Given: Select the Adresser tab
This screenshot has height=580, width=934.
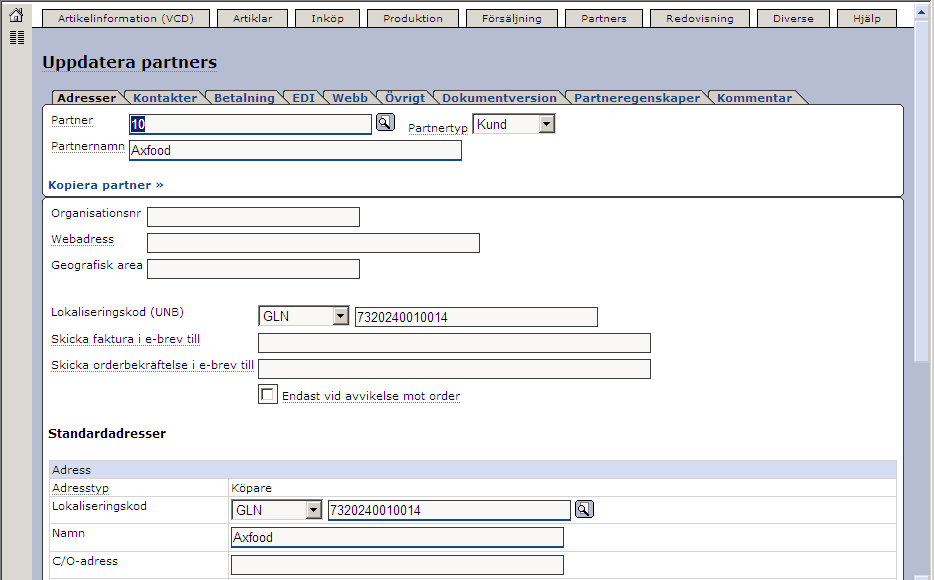Looking at the screenshot, I should pos(86,98).
